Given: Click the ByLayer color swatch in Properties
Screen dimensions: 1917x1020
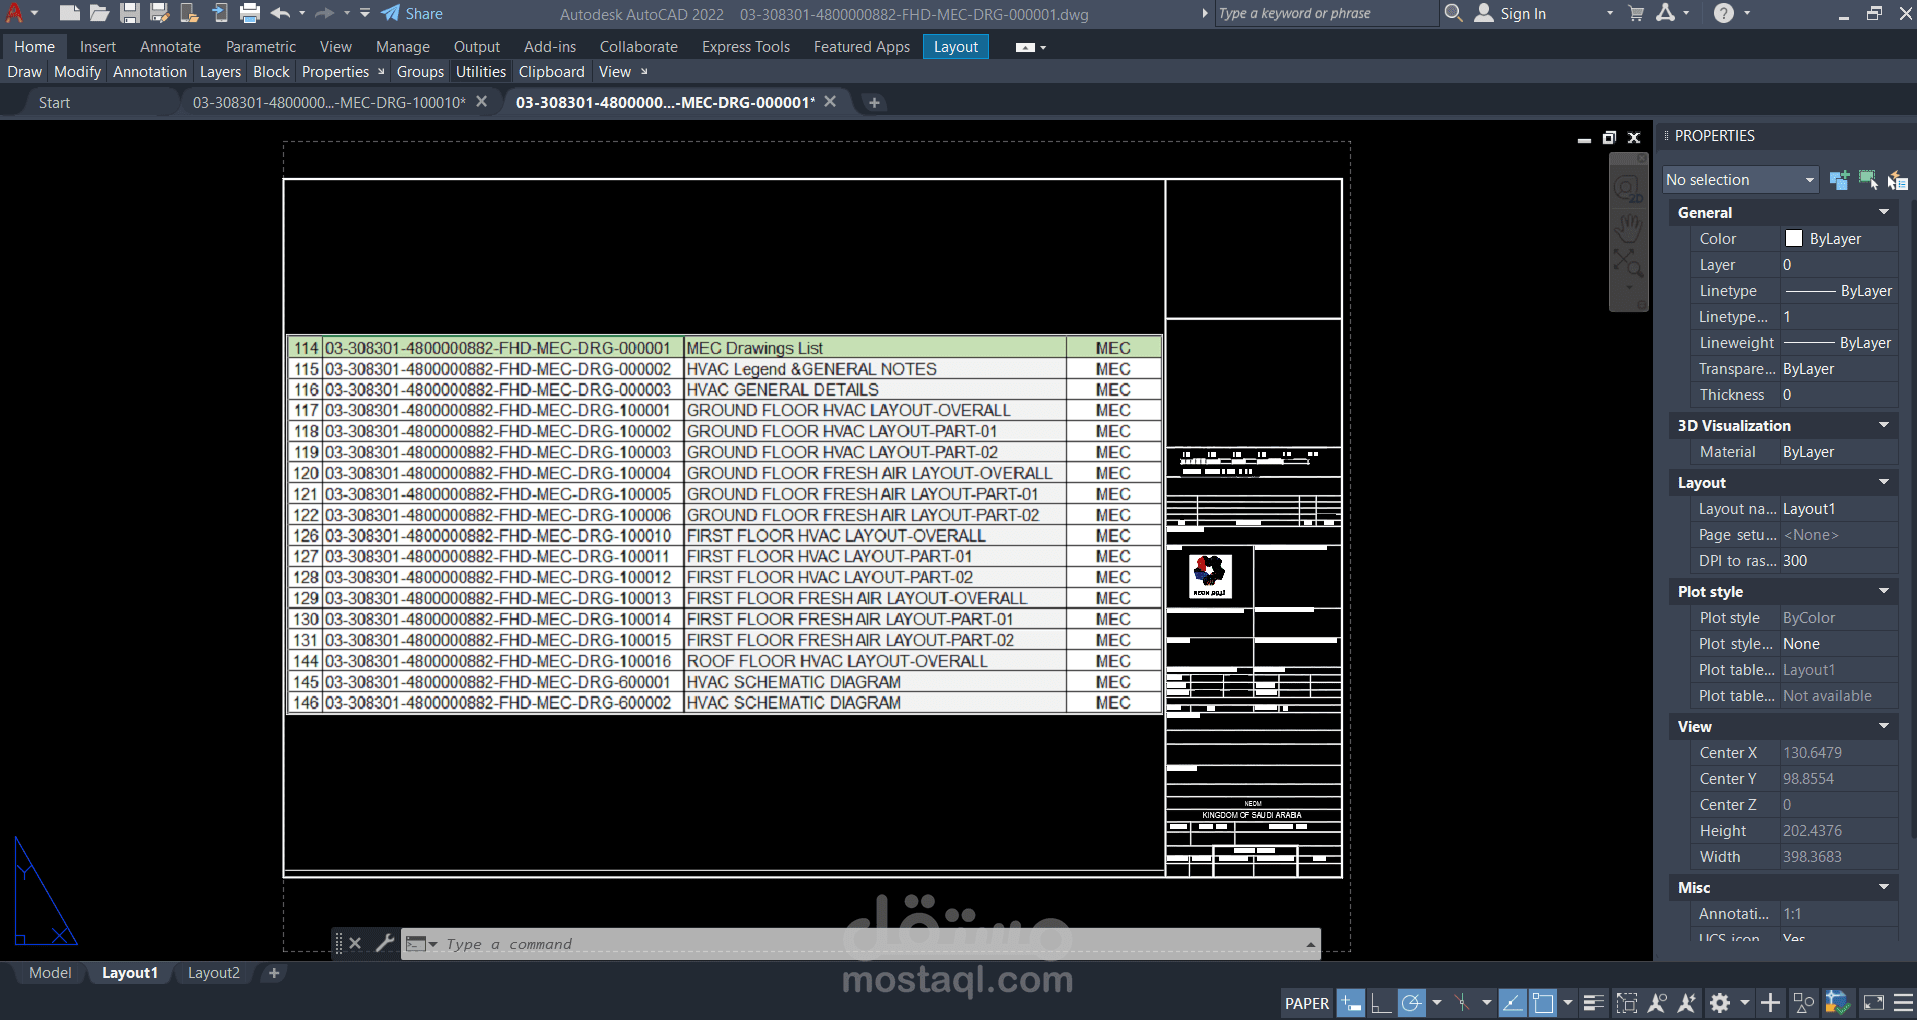Looking at the screenshot, I should (x=1794, y=238).
